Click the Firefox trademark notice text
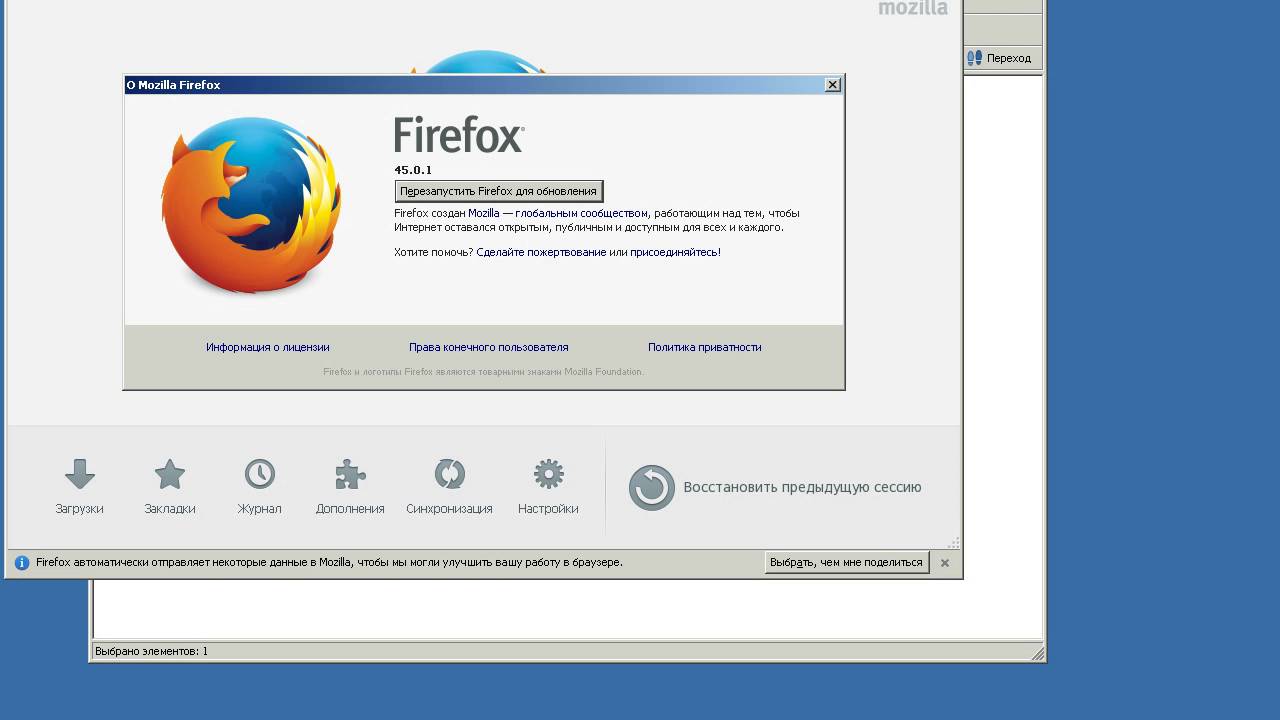This screenshot has height=720, width=1280. pyautogui.click(x=483, y=372)
